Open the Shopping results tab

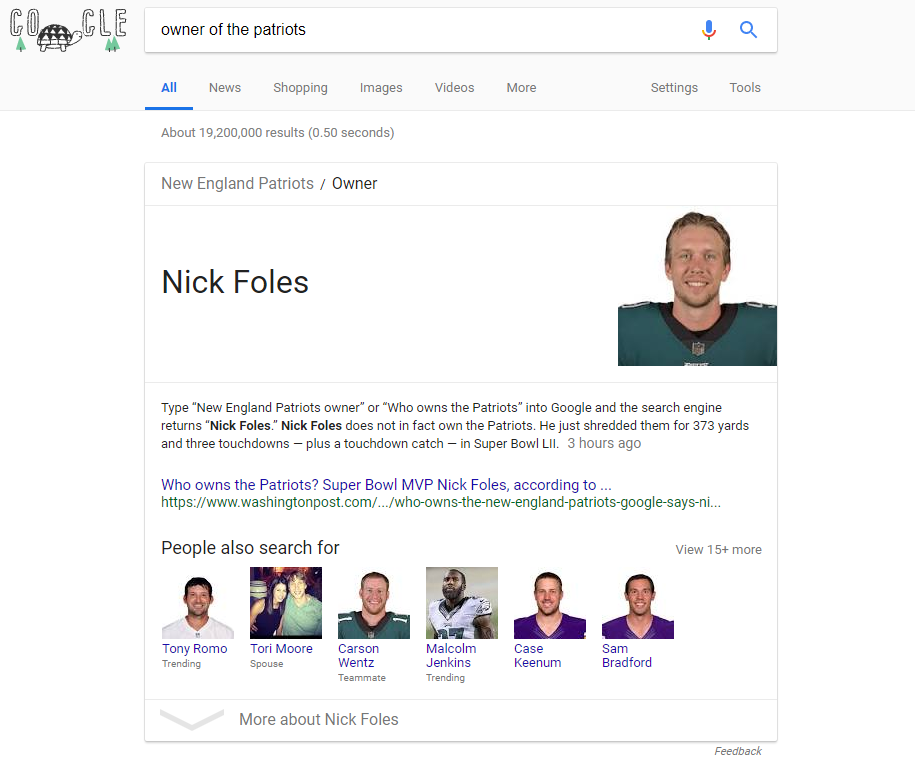point(300,88)
